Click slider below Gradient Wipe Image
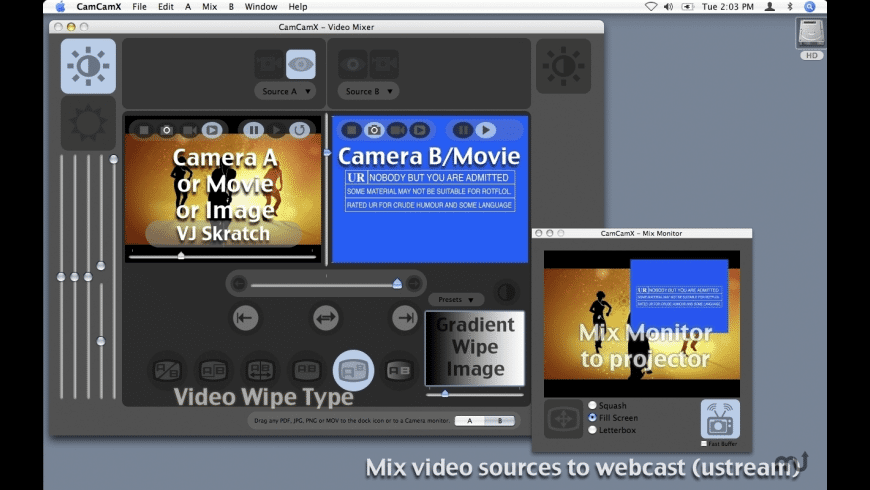The width and height of the screenshot is (870, 490). pos(475,394)
